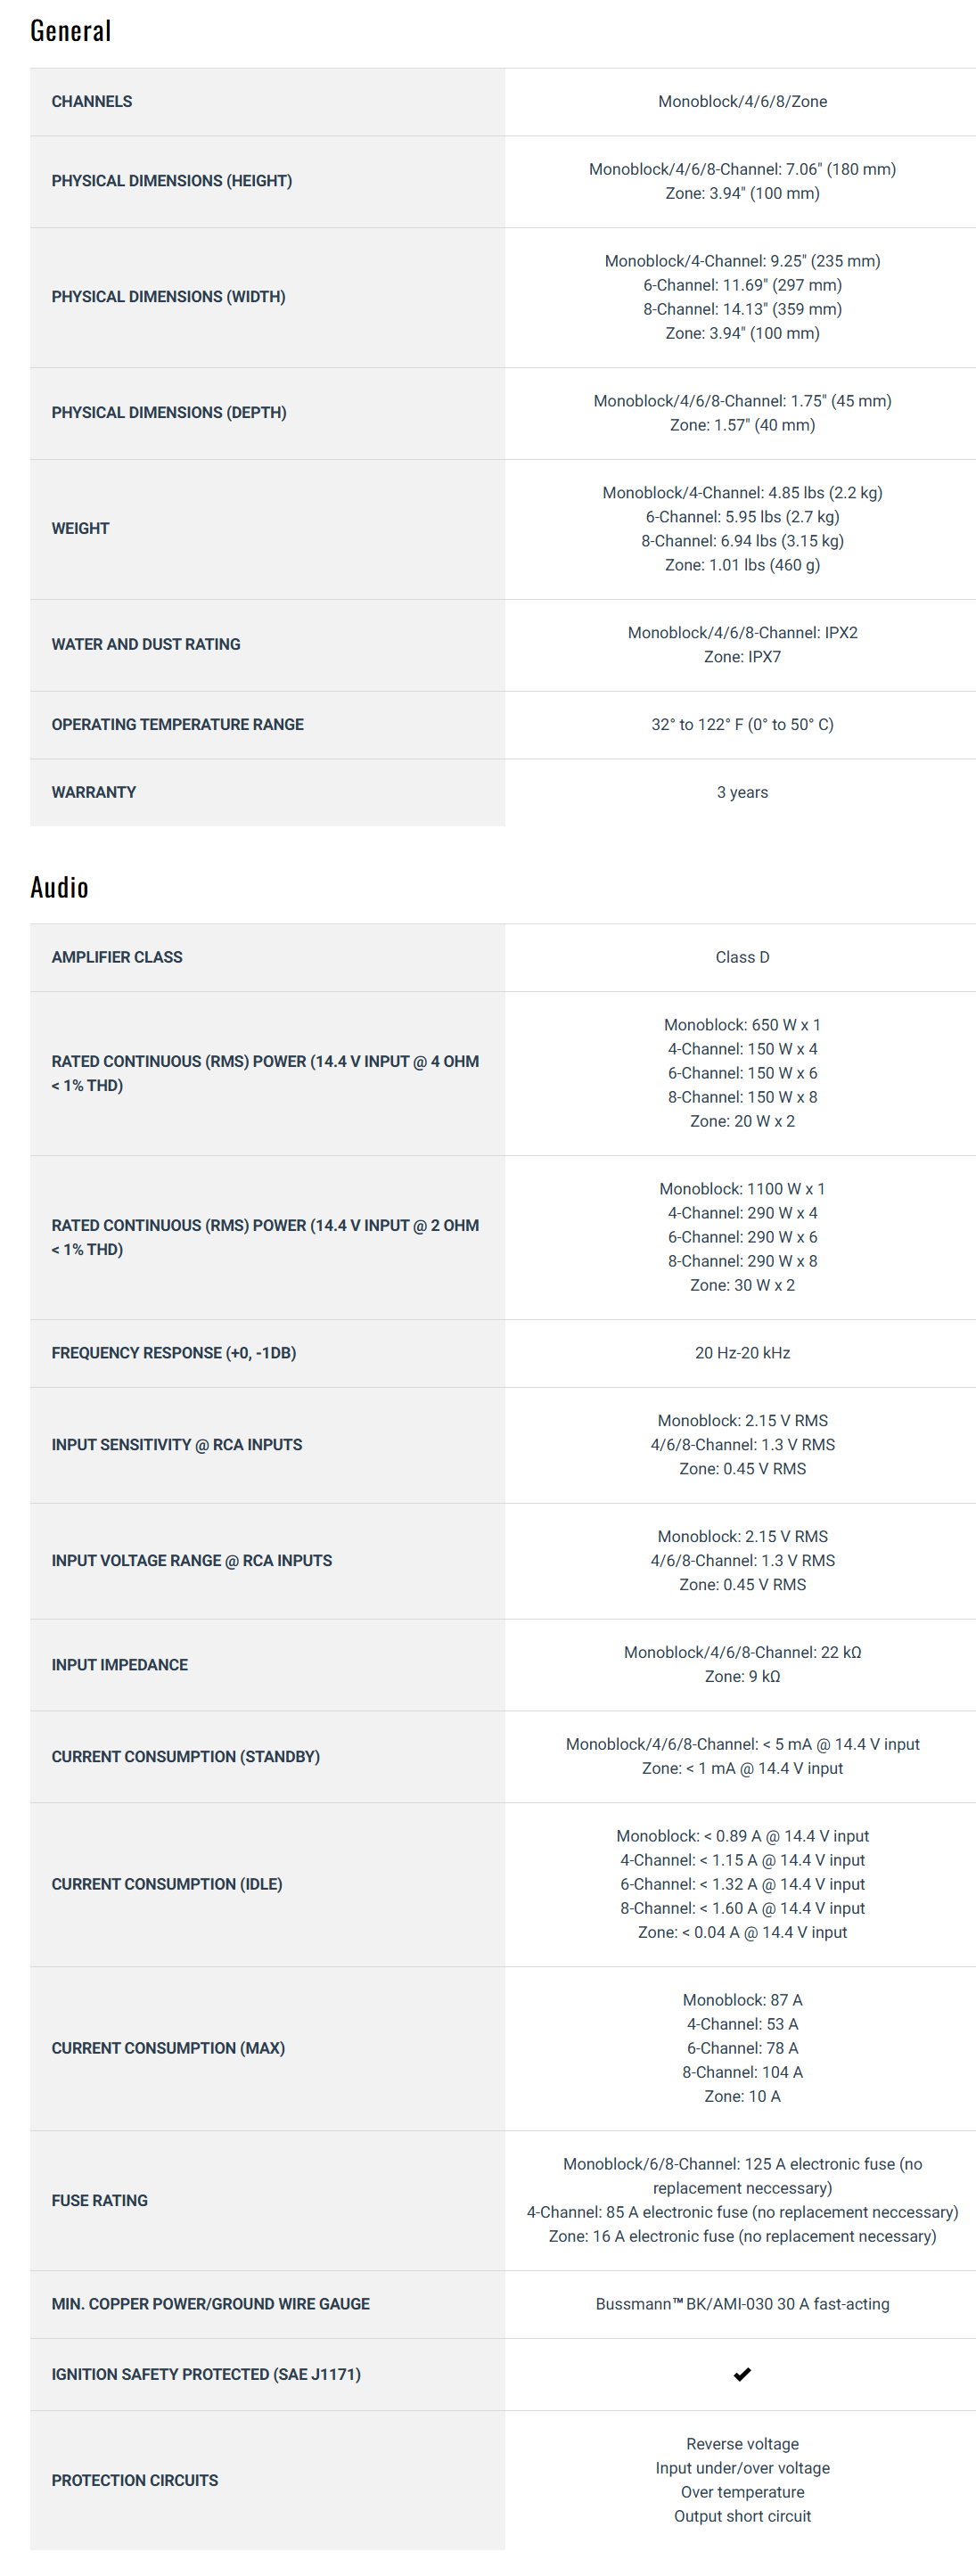Screen dimensions: 976x2576
Task: Click the Class D value
Action: (742, 958)
